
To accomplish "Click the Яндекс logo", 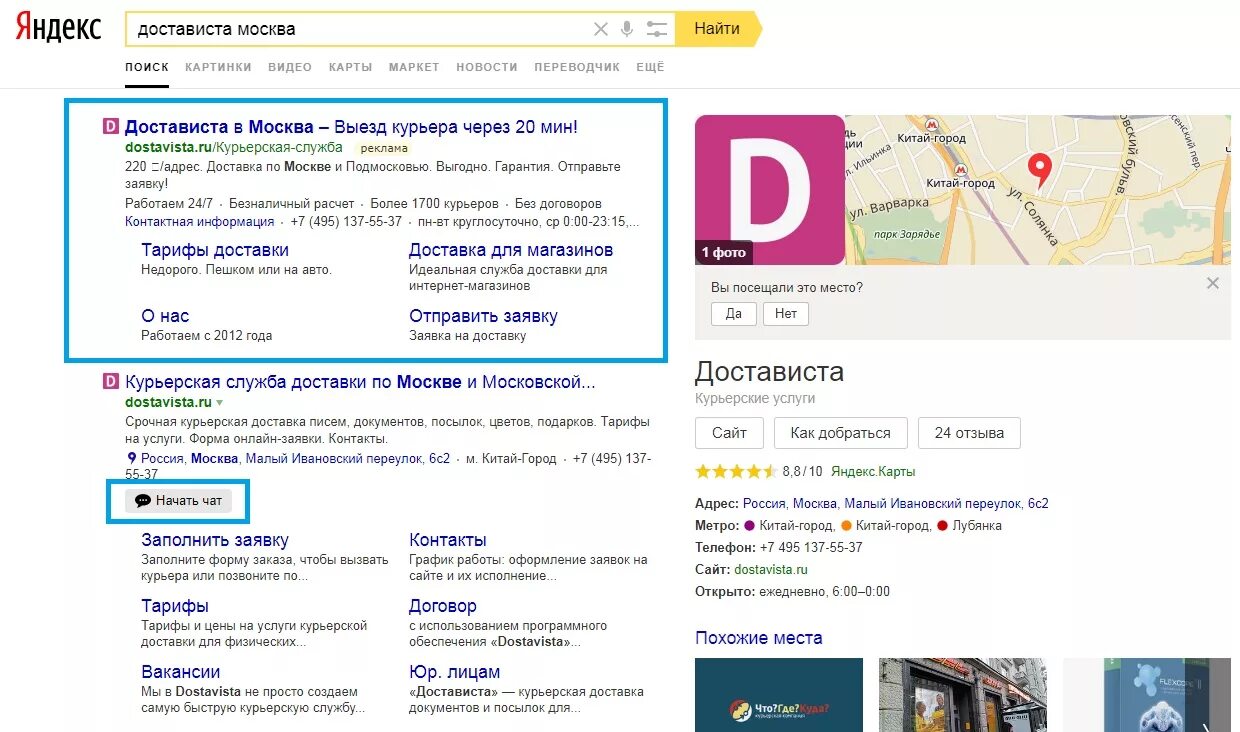I will tap(58, 28).
